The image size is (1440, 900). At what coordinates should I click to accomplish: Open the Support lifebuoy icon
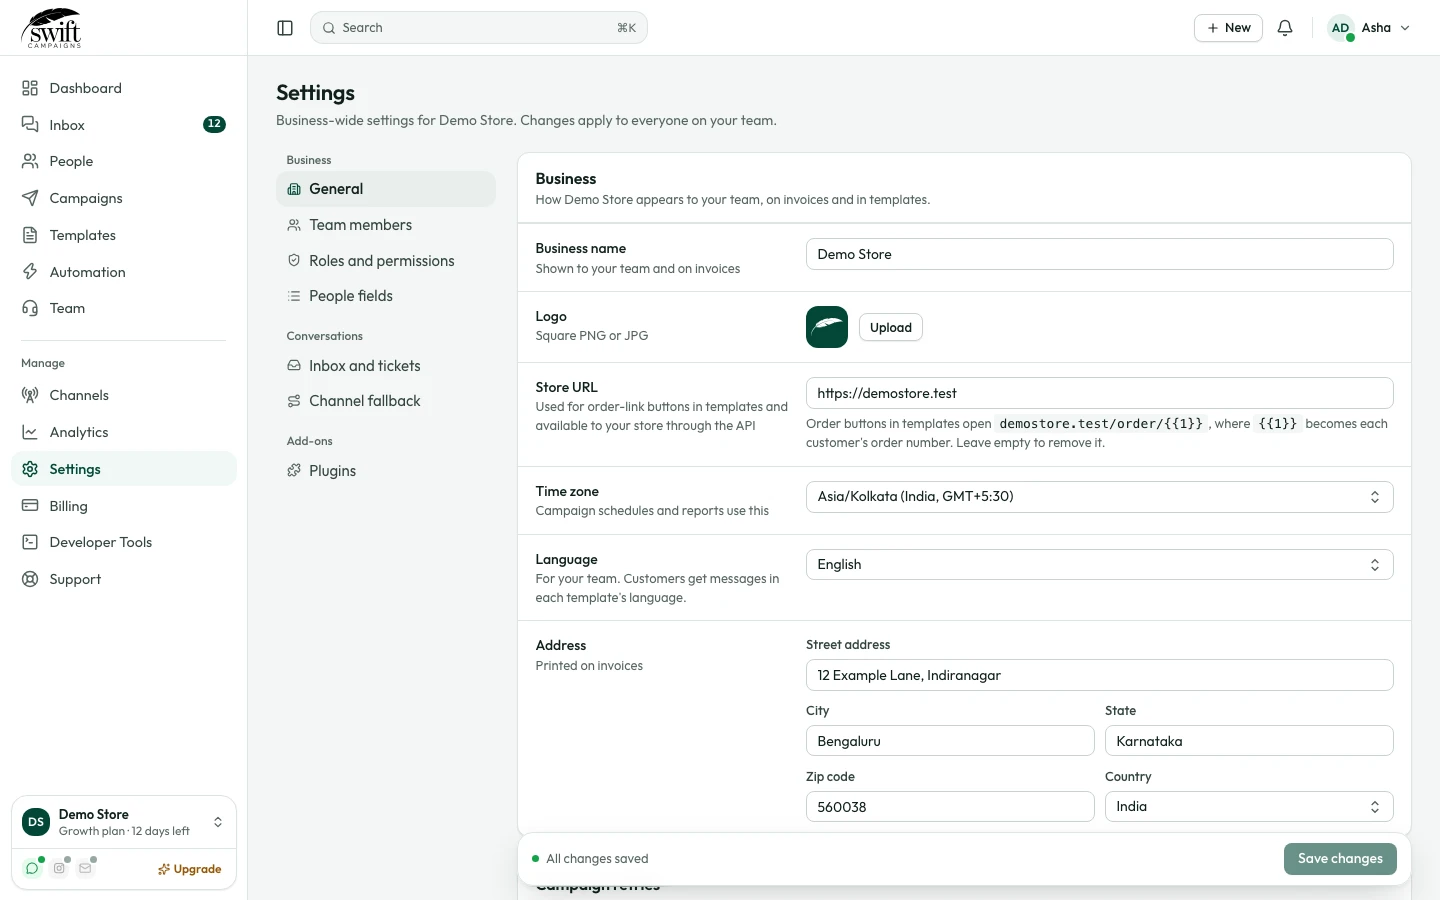point(30,579)
